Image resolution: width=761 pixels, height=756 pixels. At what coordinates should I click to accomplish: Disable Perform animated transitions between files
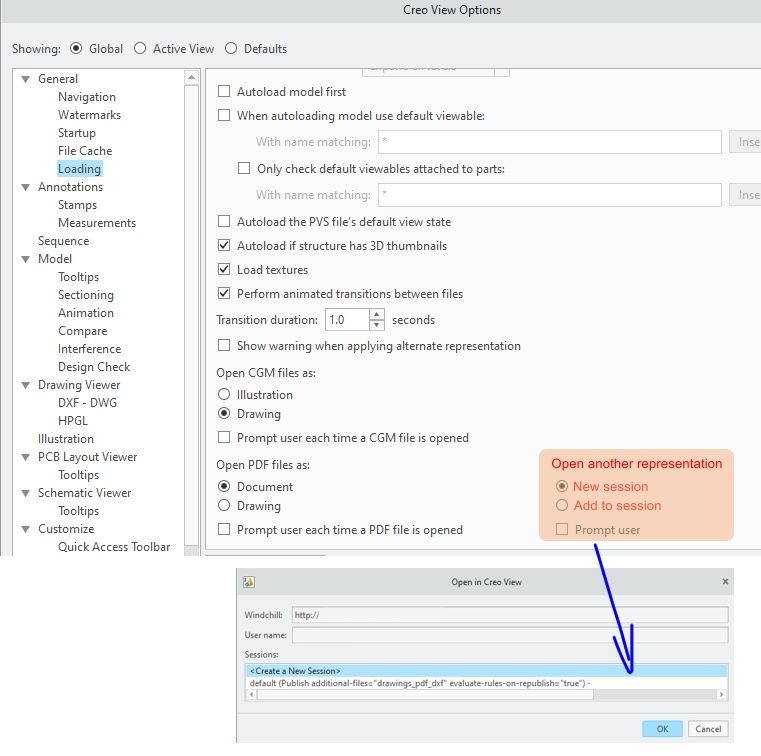pyautogui.click(x=224, y=294)
